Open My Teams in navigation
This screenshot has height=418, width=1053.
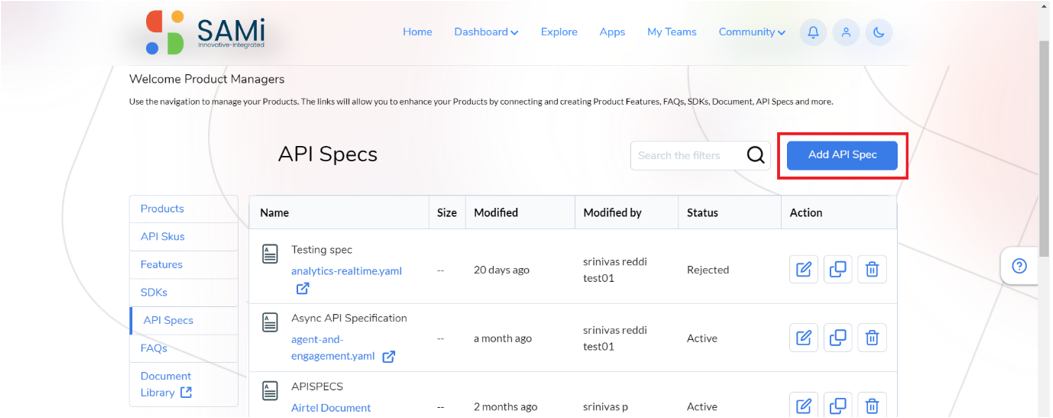click(x=672, y=32)
